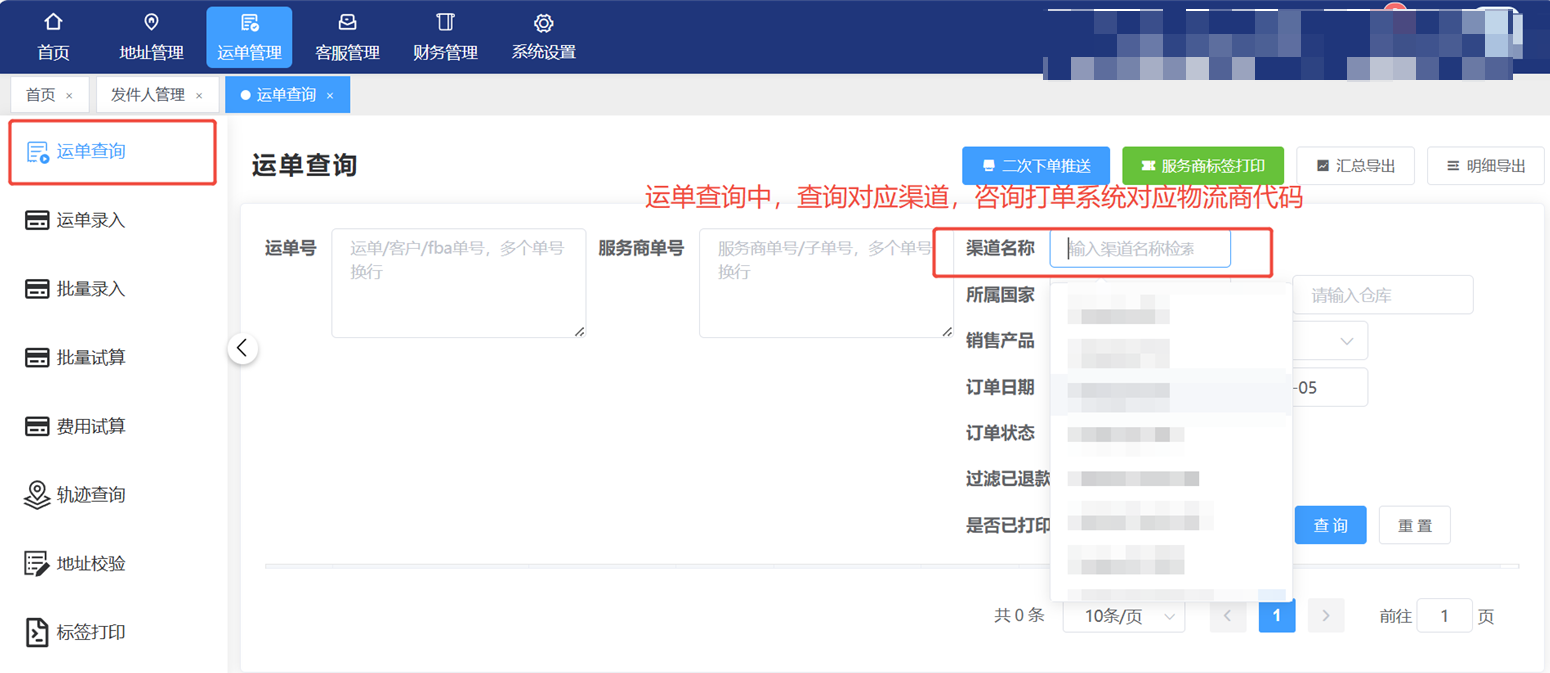
Task: Click the 查询 button
Action: [x=1330, y=525]
